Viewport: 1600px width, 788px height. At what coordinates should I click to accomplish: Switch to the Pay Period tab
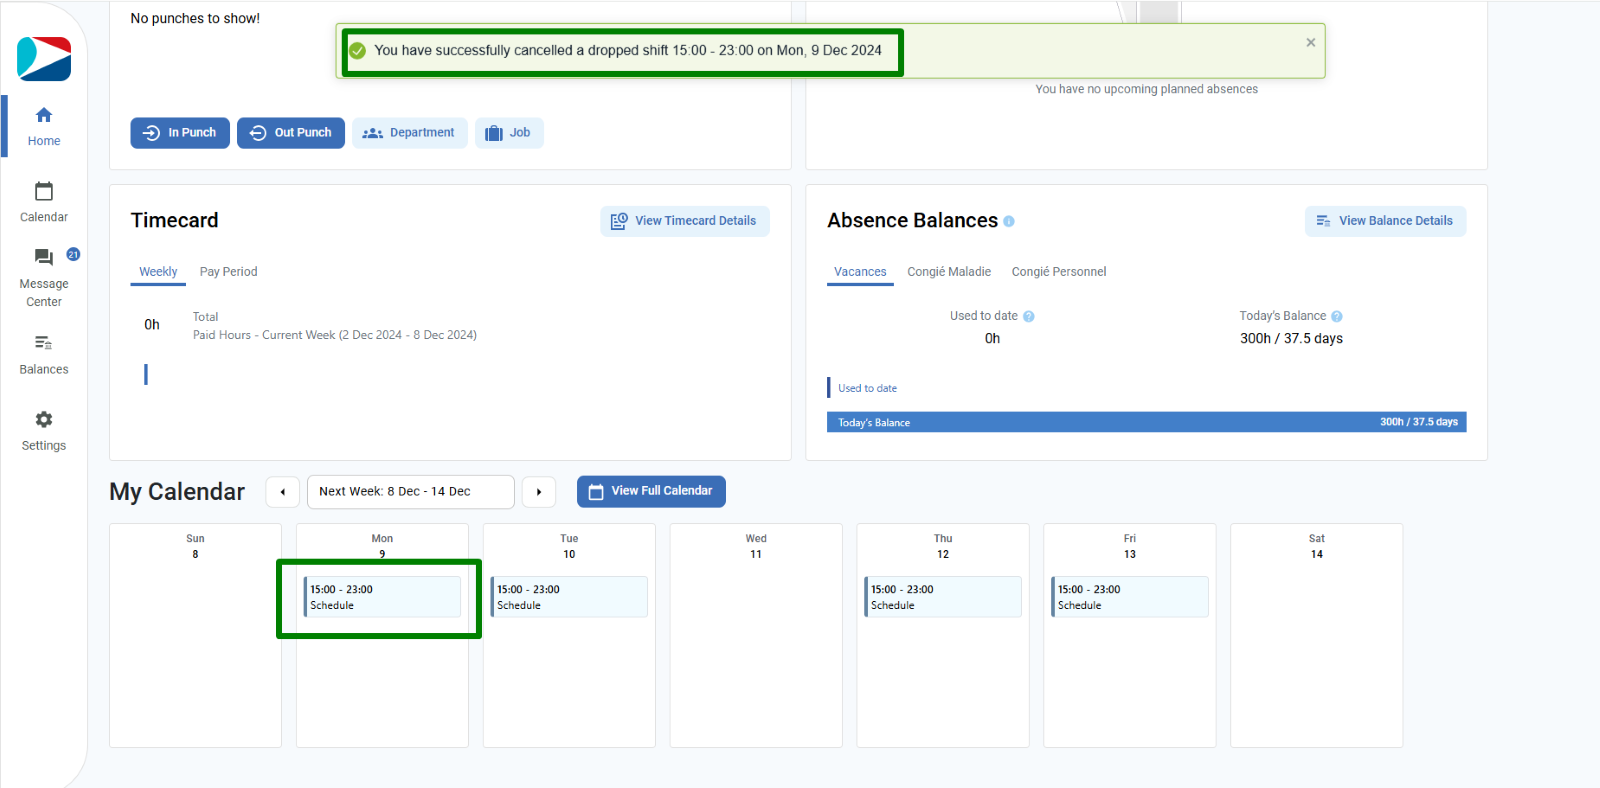[228, 272]
